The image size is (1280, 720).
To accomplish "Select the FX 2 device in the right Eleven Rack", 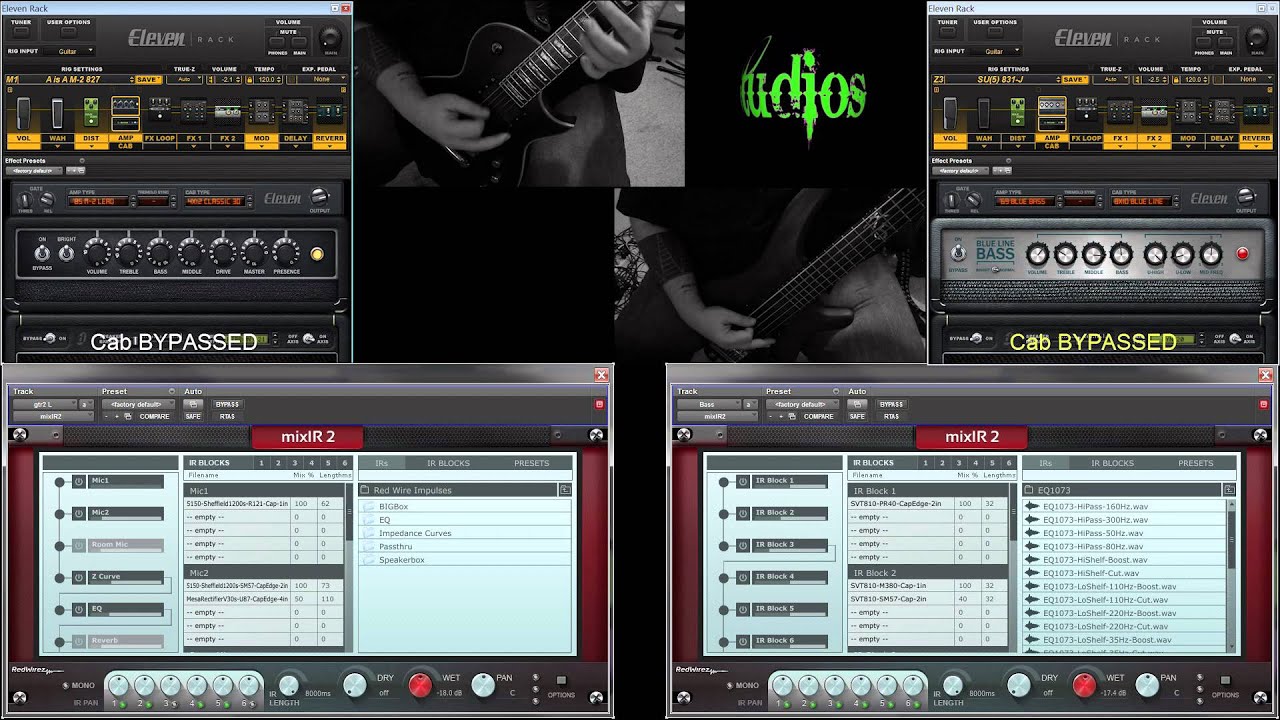I will pyautogui.click(x=1154, y=111).
